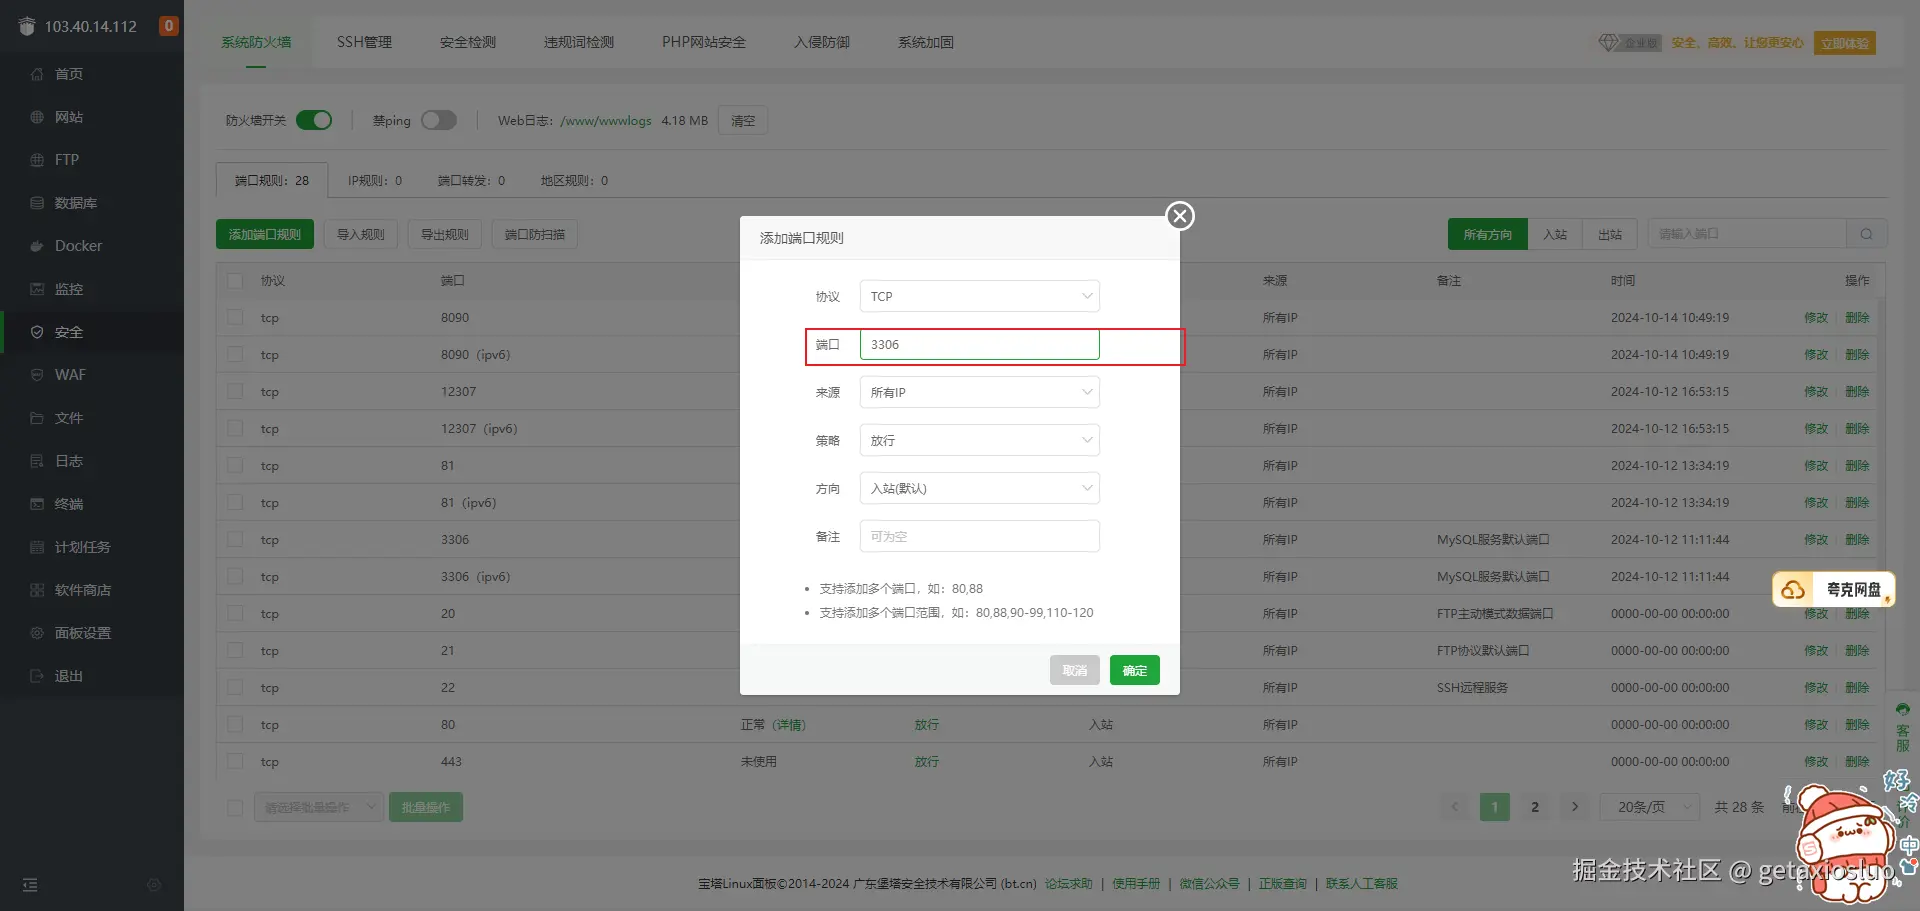Switch to the SSH管理 tab

[x=364, y=42]
